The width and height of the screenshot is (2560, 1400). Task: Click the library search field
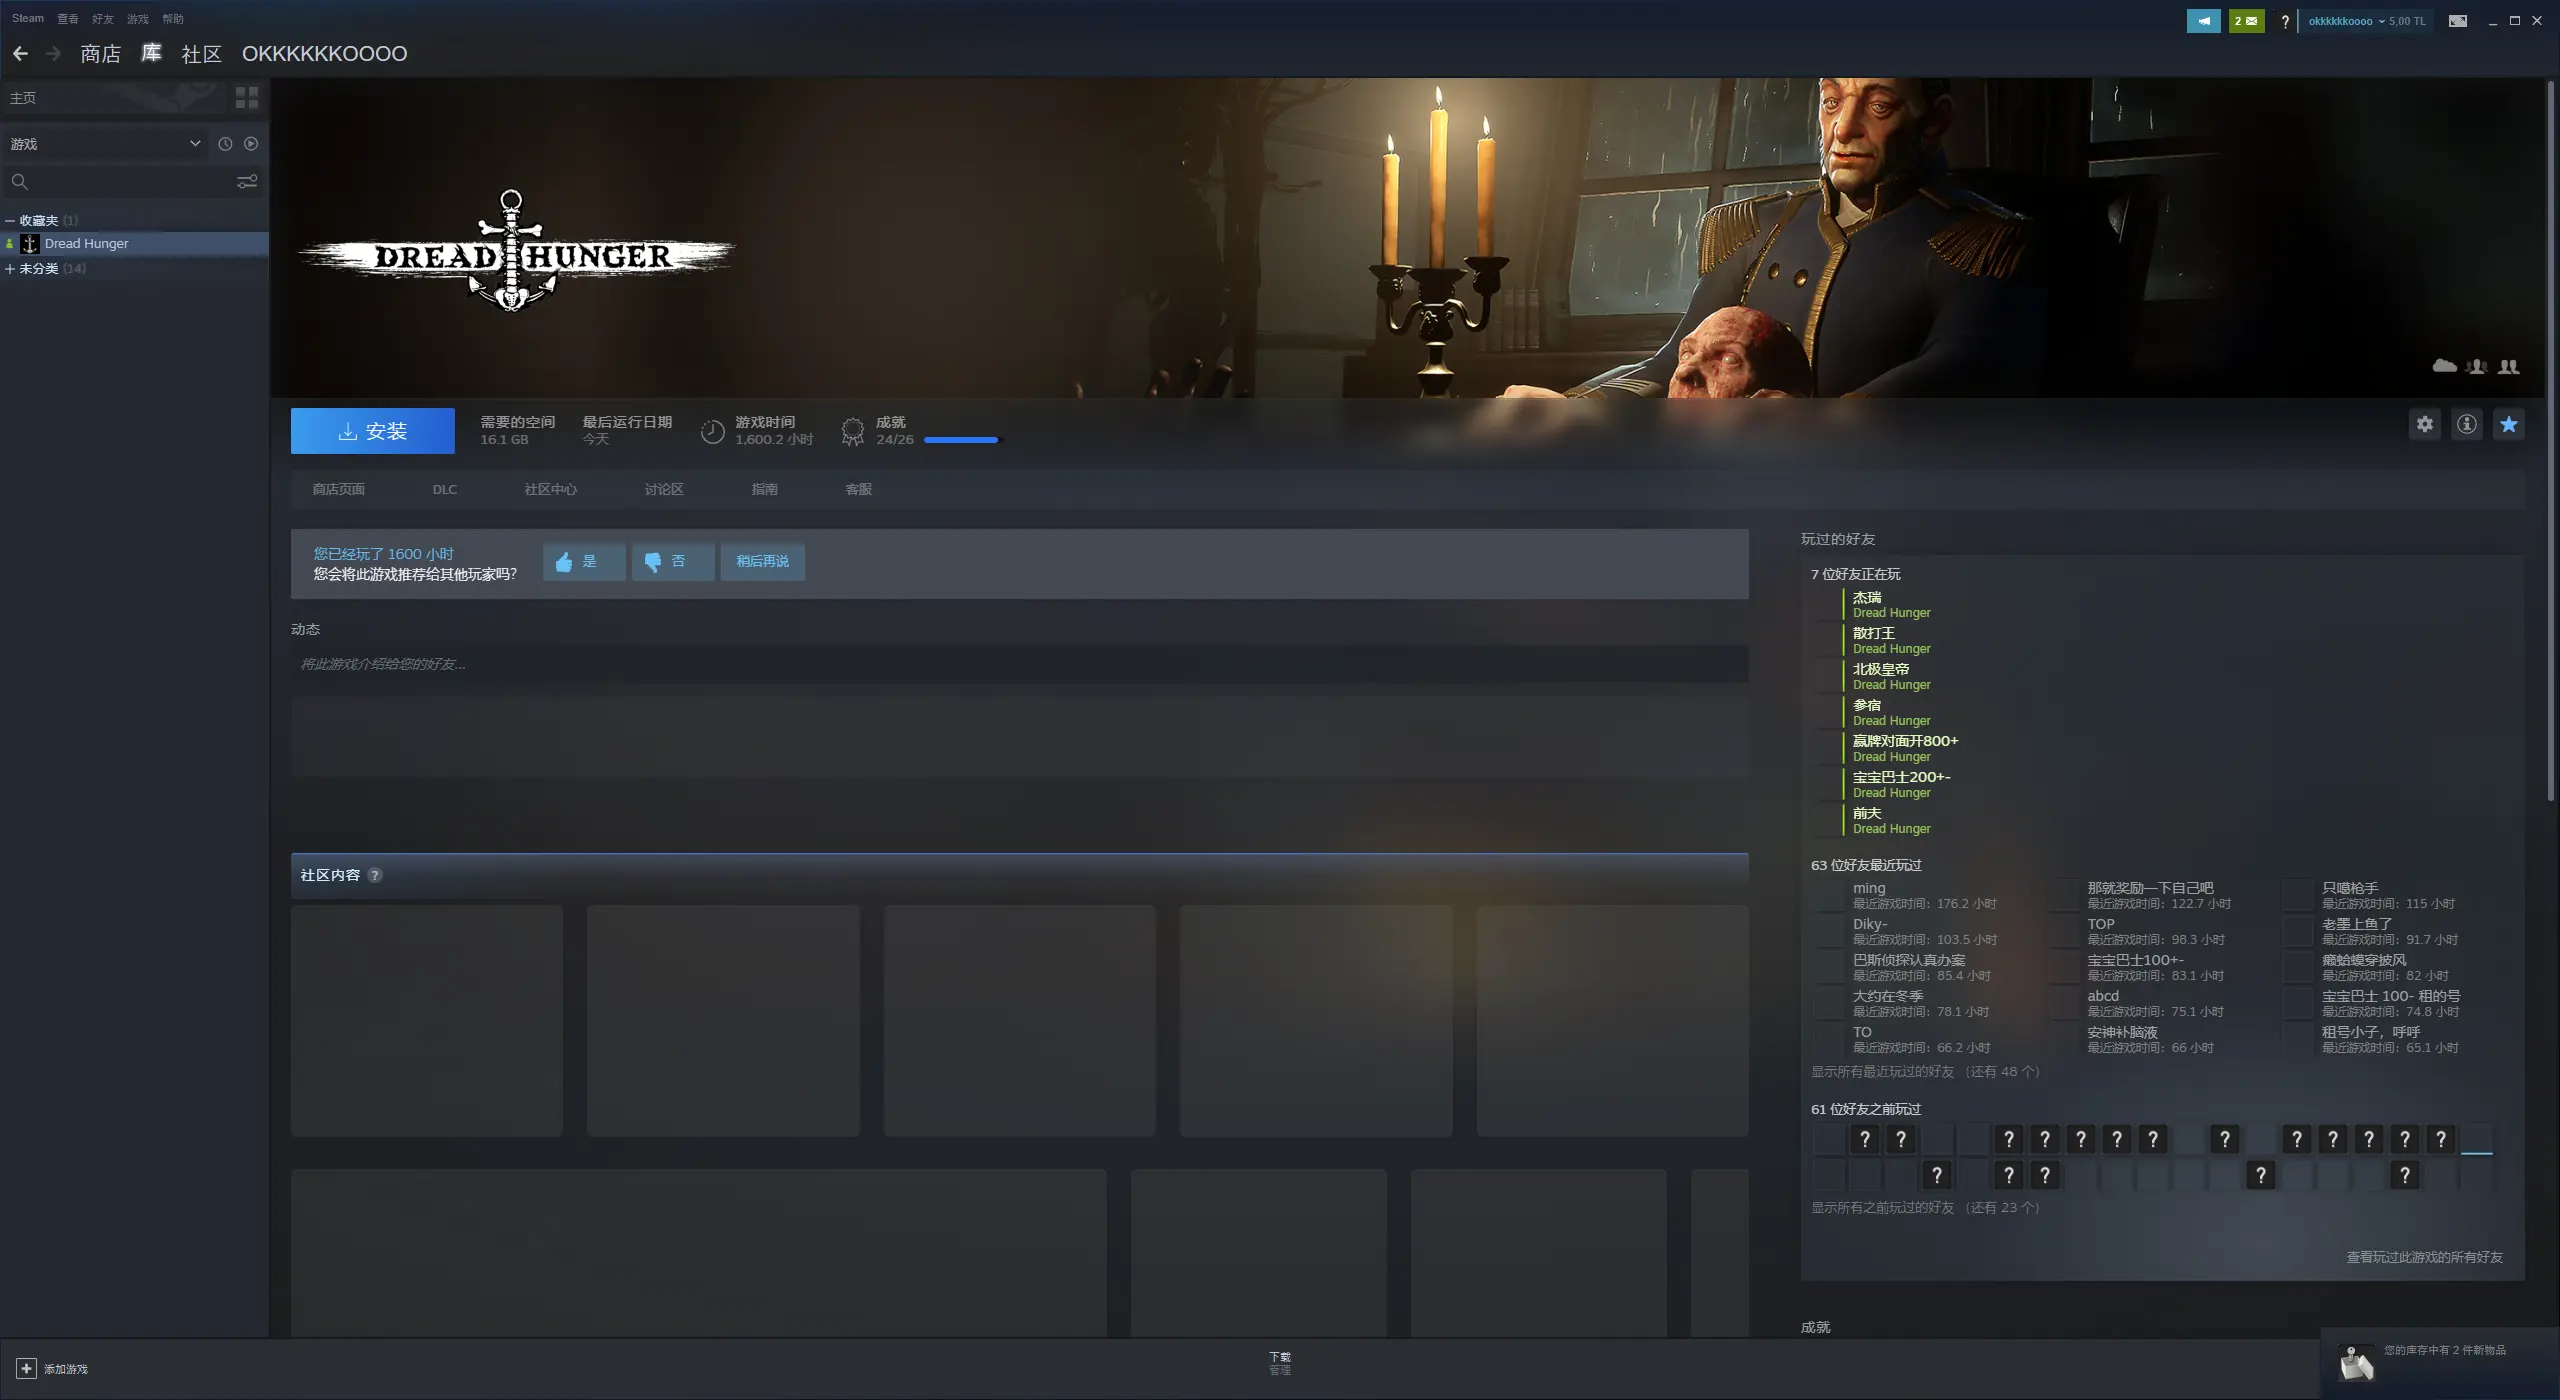(x=133, y=181)
